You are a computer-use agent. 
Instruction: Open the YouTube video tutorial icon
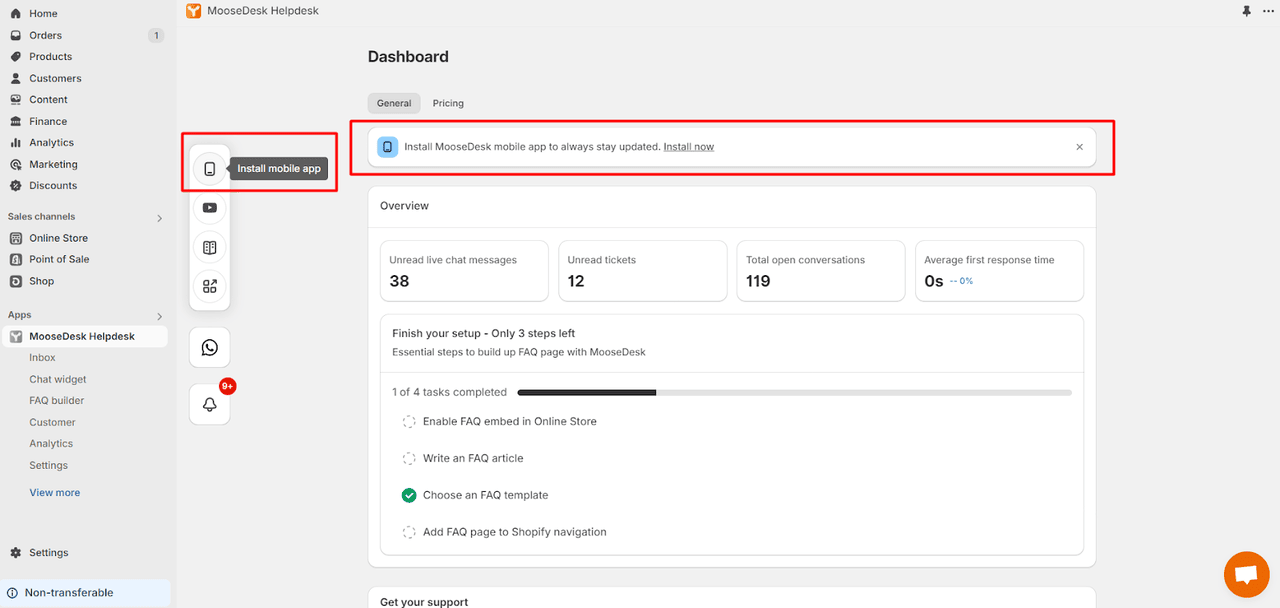point(209,207)
